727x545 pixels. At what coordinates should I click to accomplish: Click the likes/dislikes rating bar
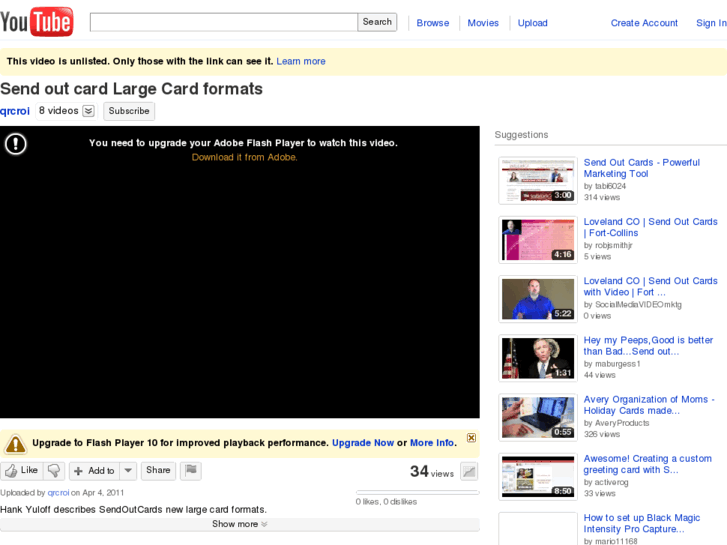click(x=417, y=493)
